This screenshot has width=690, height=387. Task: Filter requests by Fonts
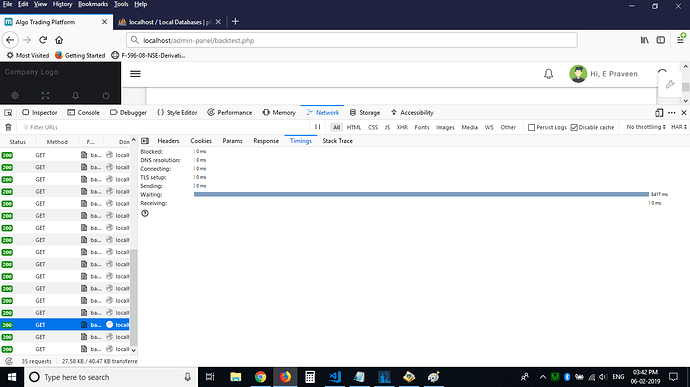tap(422, 127)
